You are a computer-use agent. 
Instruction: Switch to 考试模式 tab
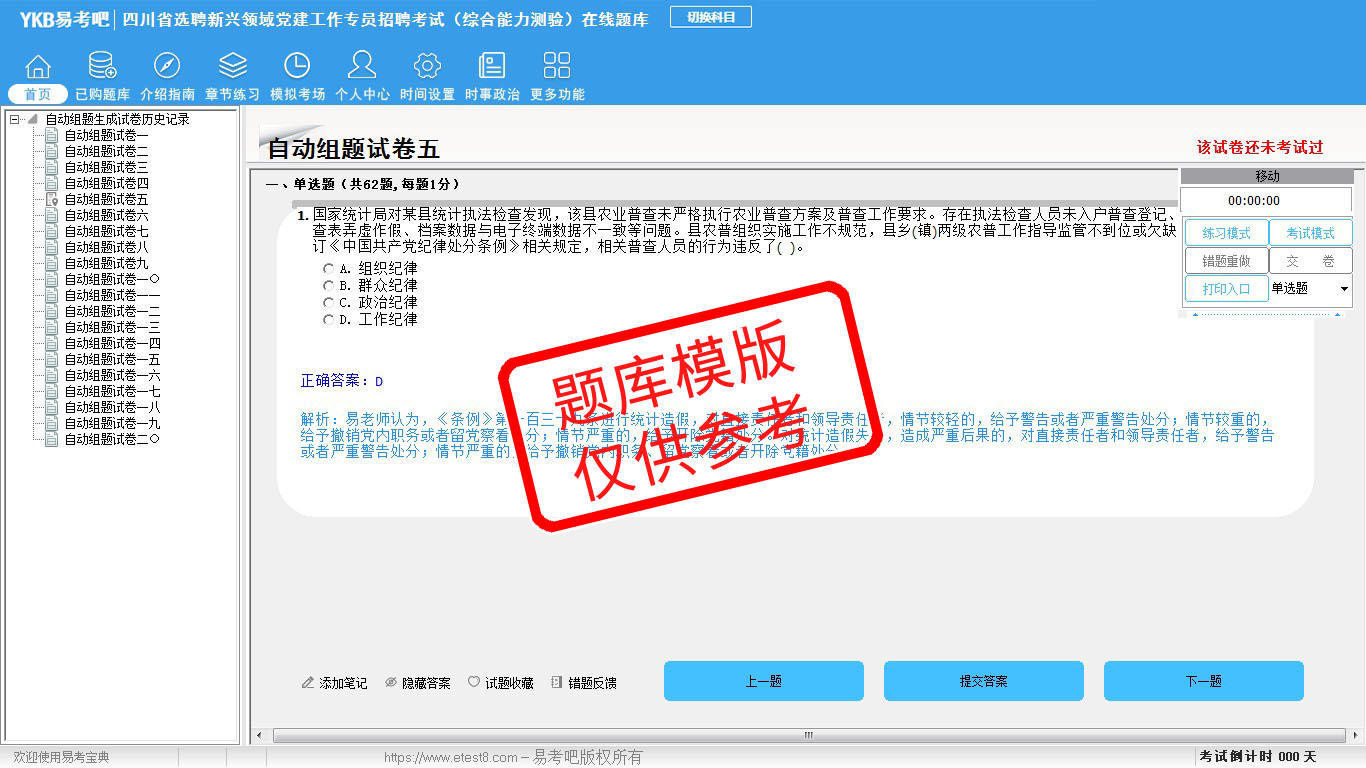(1310, 233)
